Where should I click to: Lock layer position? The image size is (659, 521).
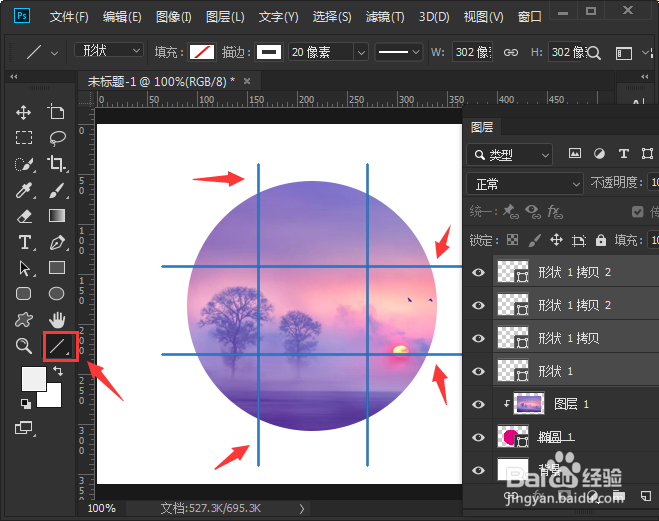tap(556, 240)
